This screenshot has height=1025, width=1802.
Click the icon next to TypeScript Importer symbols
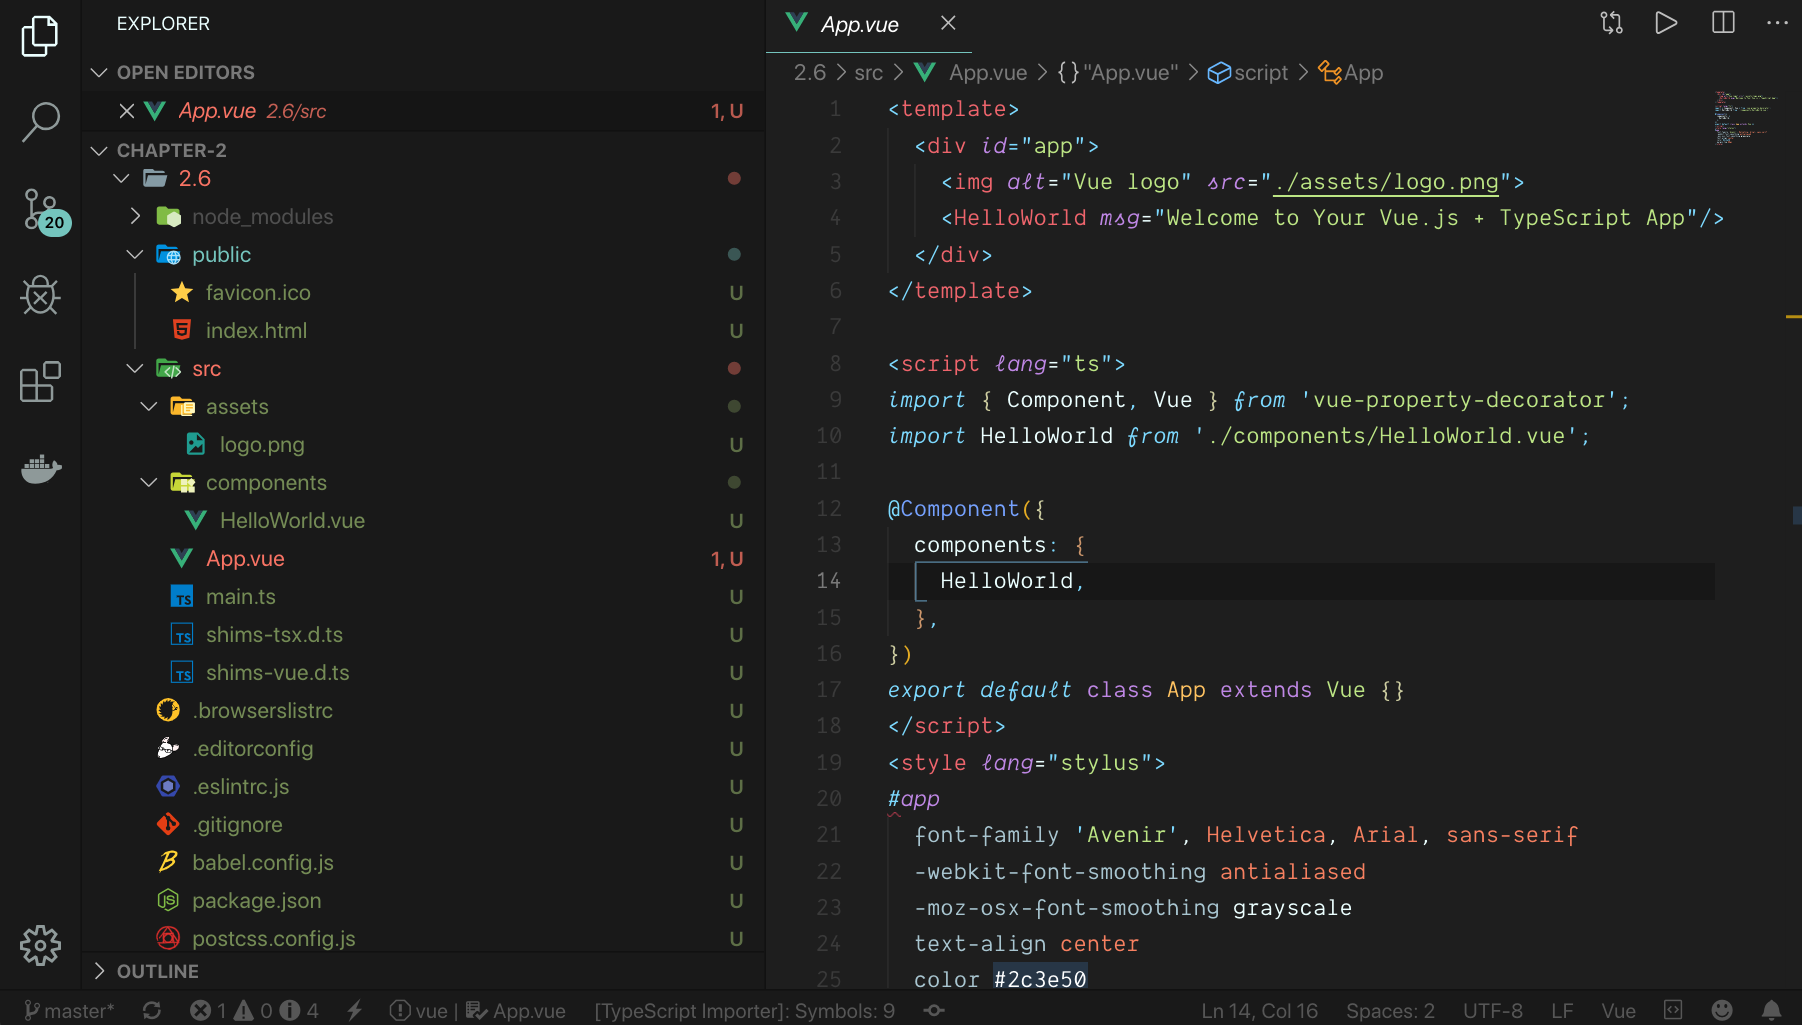pos(934,1011)
